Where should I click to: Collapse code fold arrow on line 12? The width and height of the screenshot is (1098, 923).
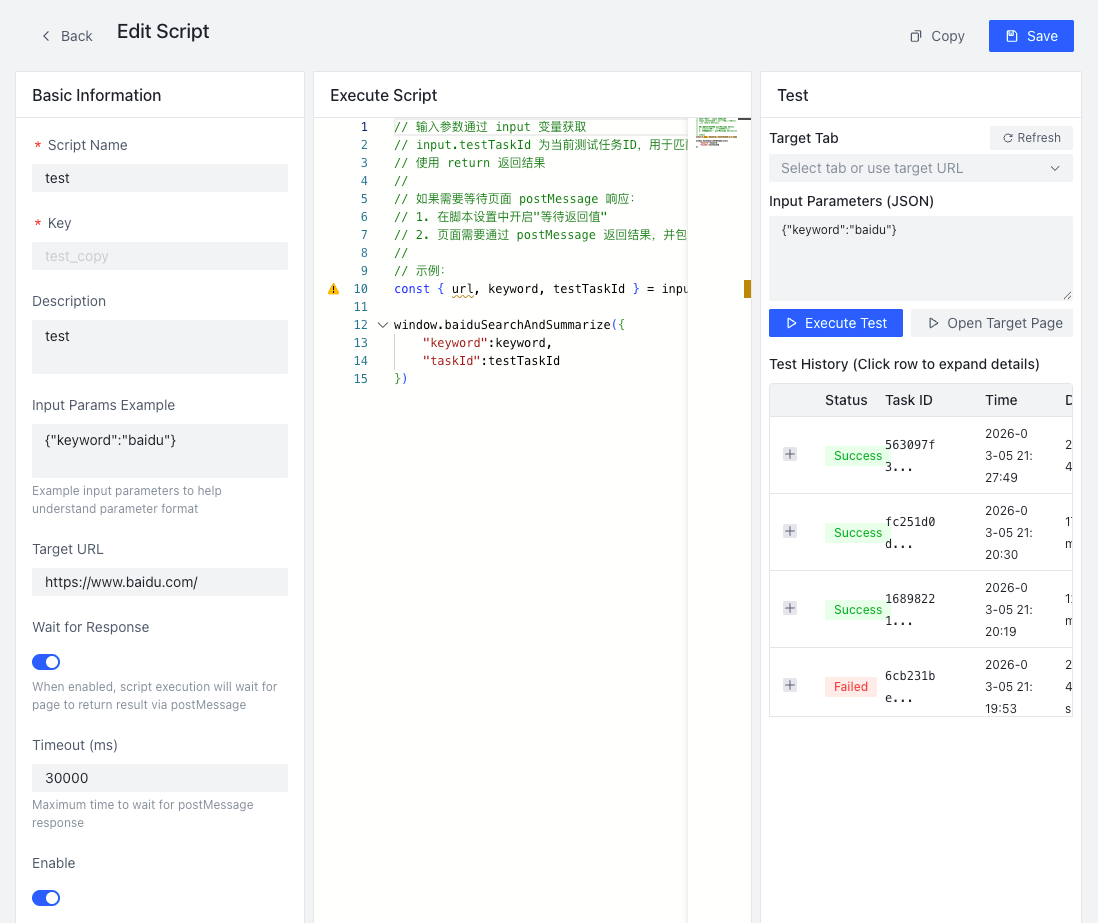point(382,325)
